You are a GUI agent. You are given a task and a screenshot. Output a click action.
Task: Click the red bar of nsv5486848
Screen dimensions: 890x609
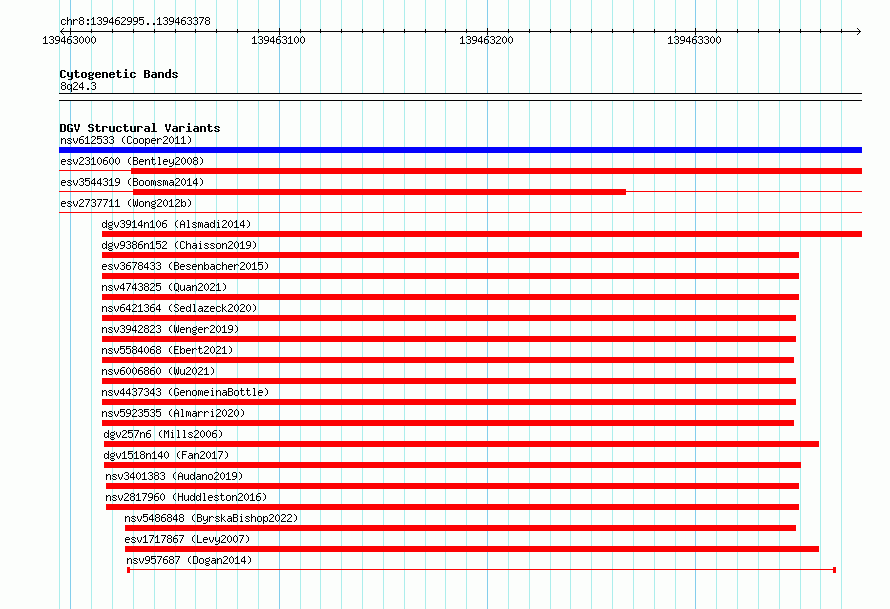click(460, 528)
